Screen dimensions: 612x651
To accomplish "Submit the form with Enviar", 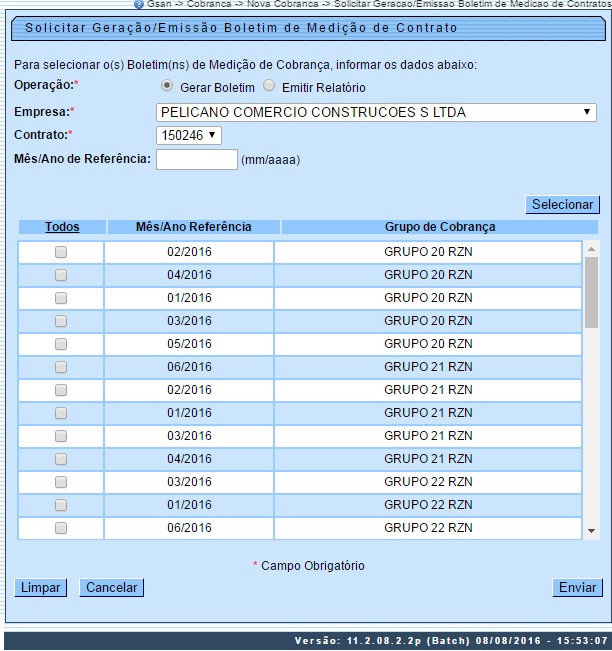I will pos(577,588).
